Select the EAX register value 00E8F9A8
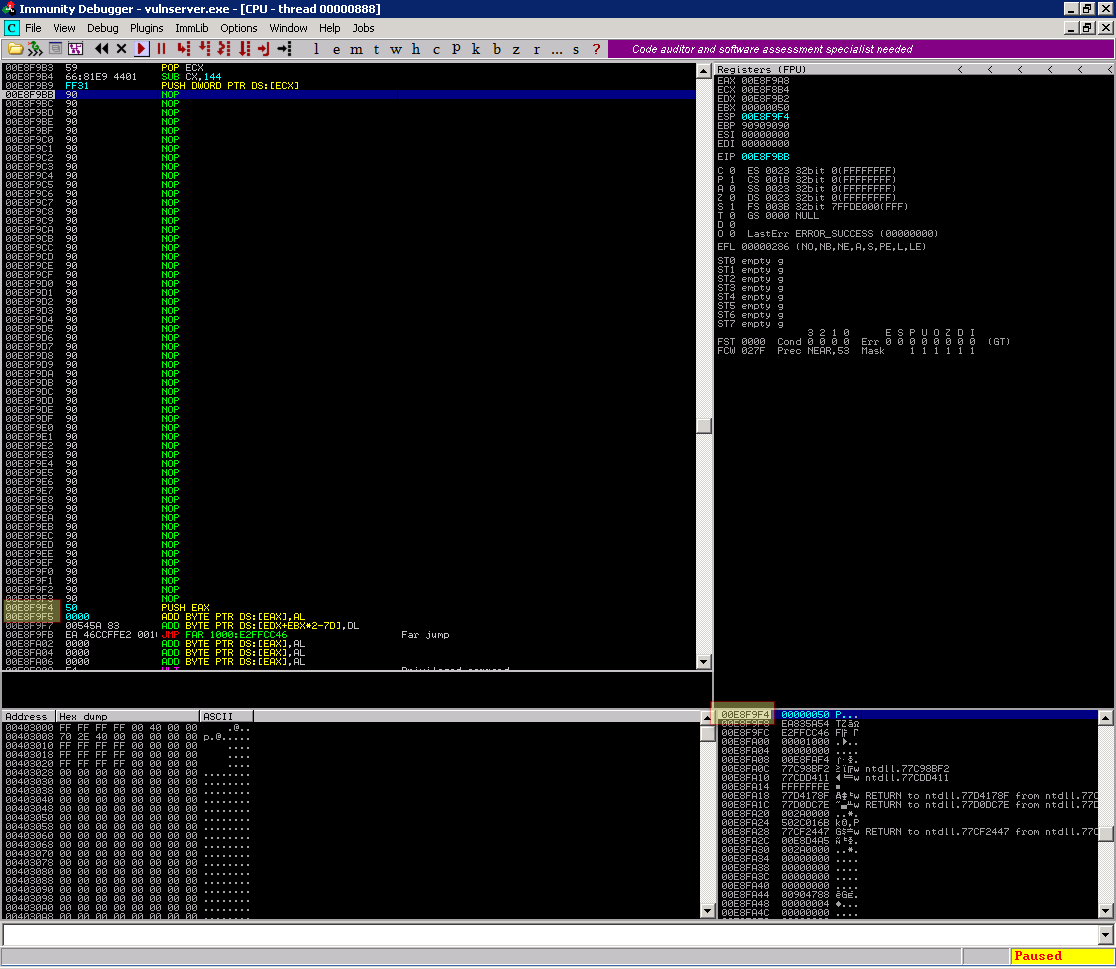 click(x=765, y=80)
